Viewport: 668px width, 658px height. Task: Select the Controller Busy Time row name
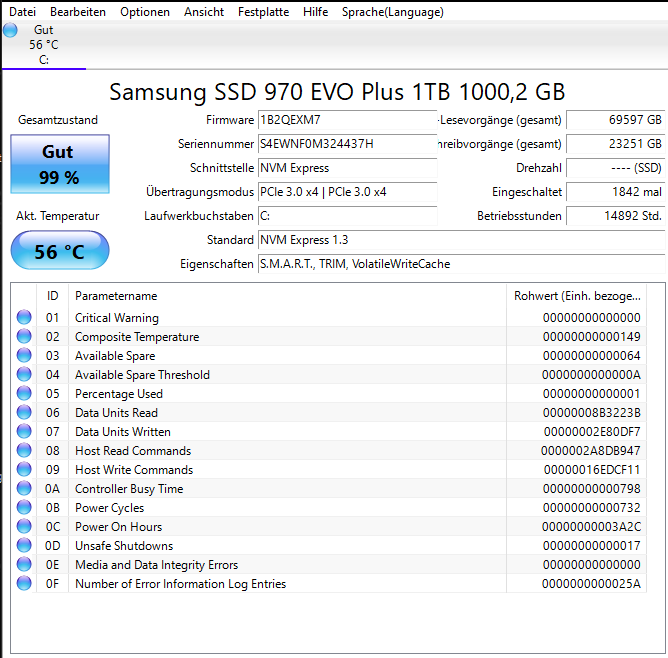(x=129, y=489)
